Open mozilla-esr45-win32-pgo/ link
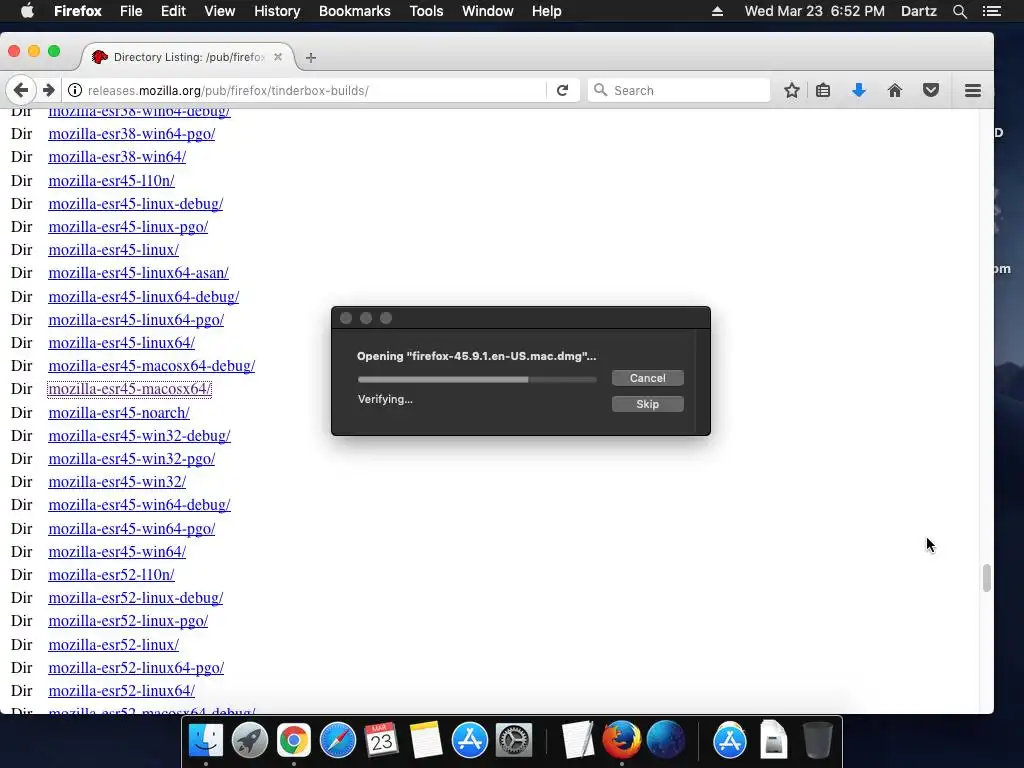1024x768 pixels. 132,458
